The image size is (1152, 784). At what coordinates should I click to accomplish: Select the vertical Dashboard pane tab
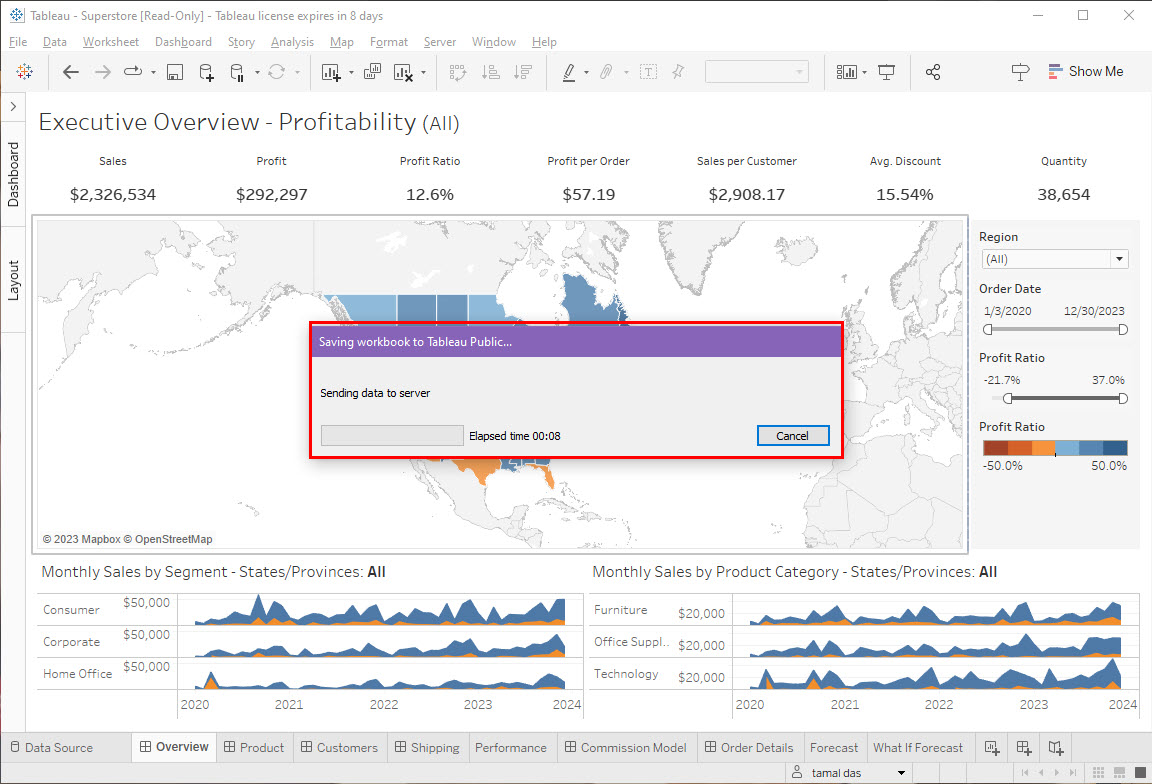(x=13, y=174)
